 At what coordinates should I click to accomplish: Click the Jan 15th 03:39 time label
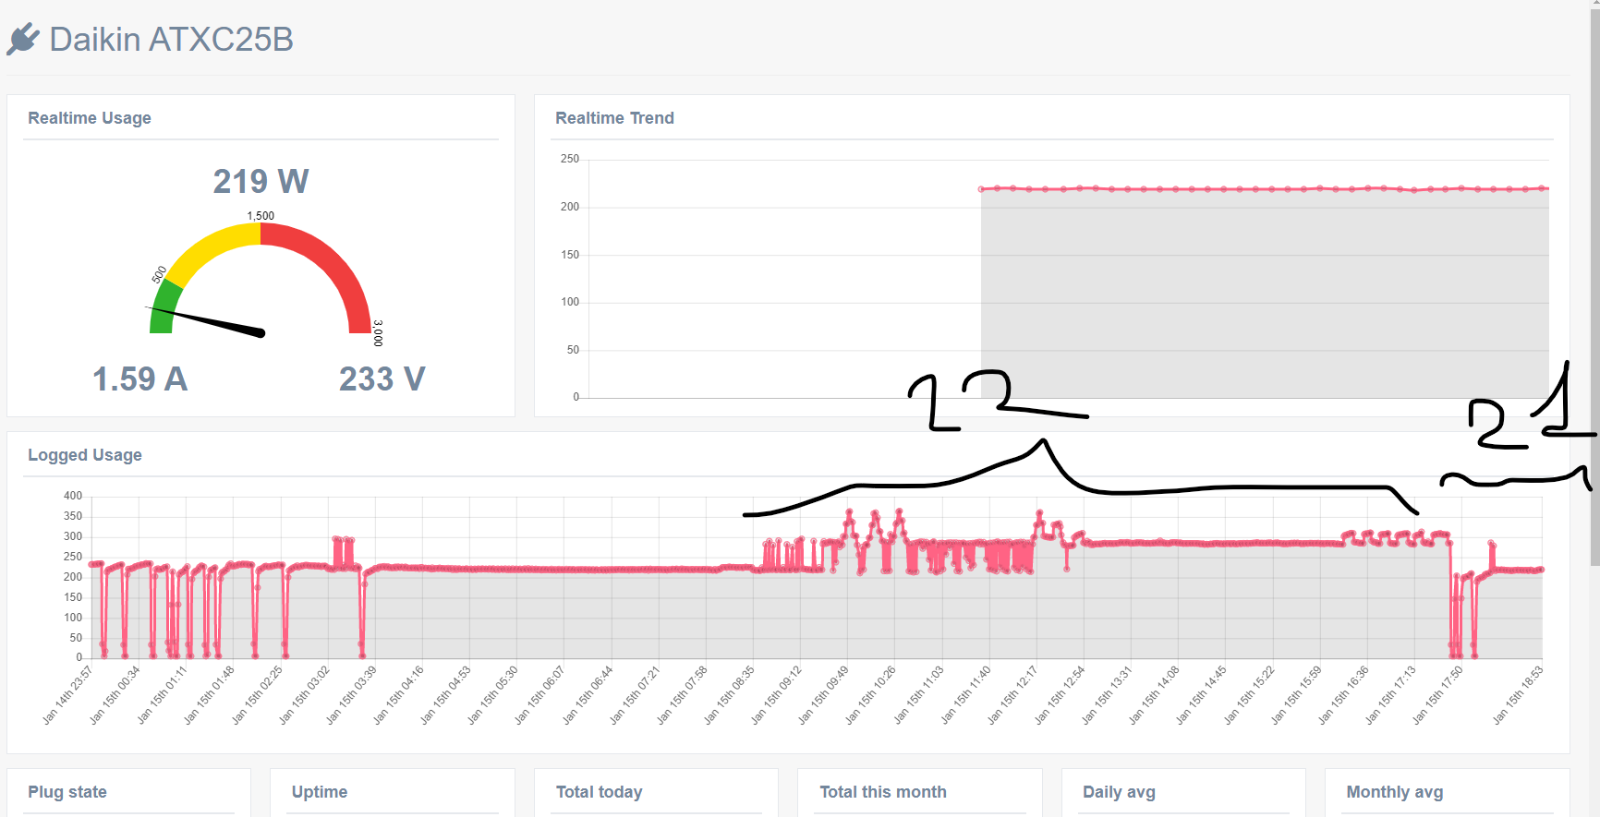pos(352,694)
